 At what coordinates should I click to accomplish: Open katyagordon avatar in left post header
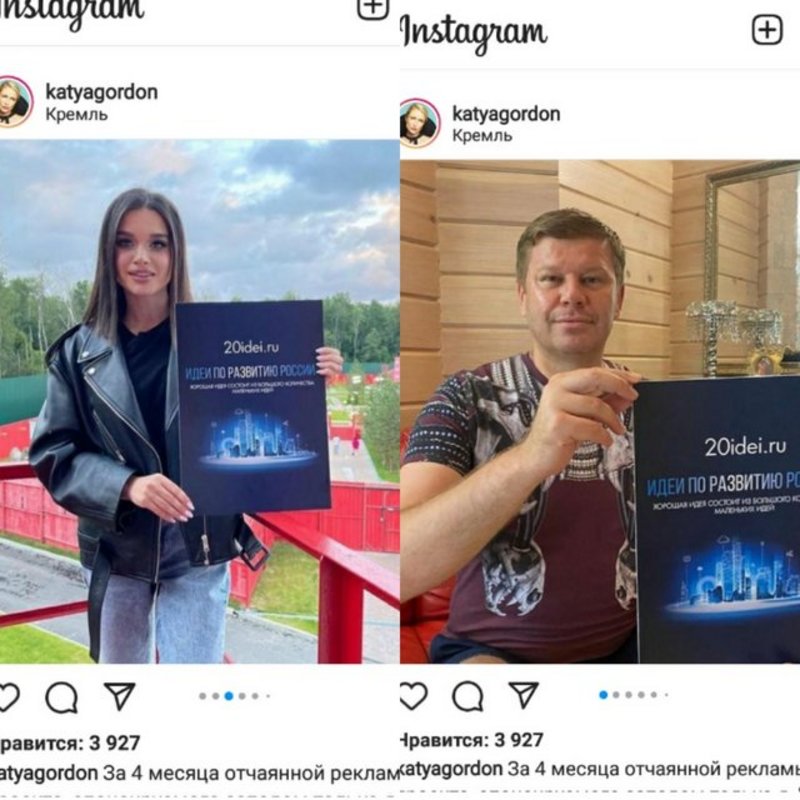coord(15,102)
